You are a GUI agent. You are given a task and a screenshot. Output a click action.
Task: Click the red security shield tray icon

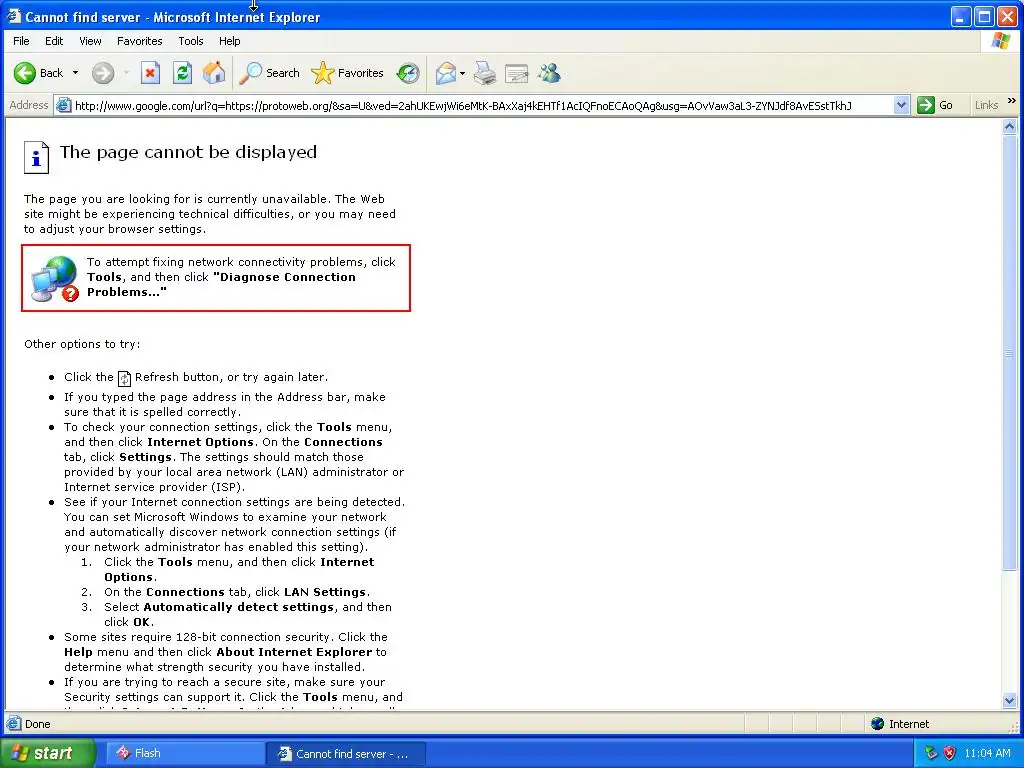(x=950, y=753)
